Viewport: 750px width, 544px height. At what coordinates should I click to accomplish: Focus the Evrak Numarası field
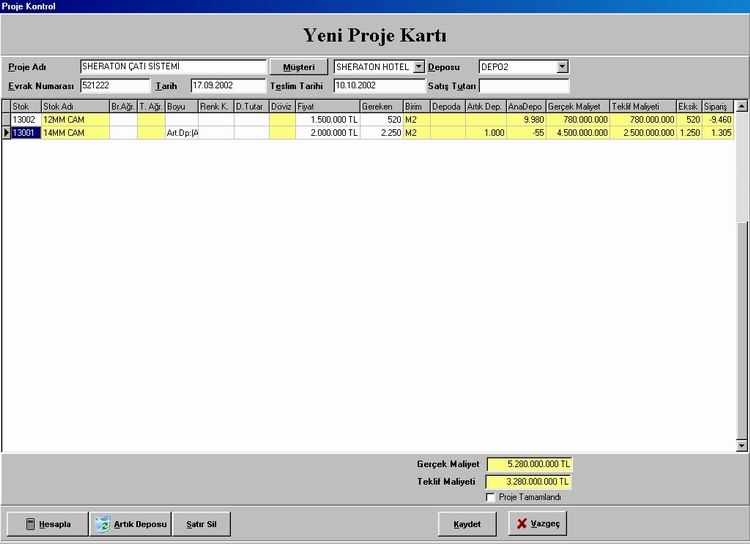[114, 86]
